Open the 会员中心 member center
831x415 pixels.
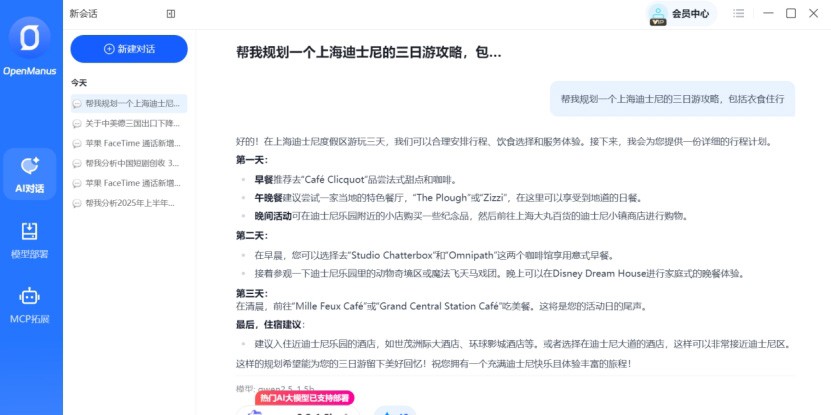tap(690, 14)
